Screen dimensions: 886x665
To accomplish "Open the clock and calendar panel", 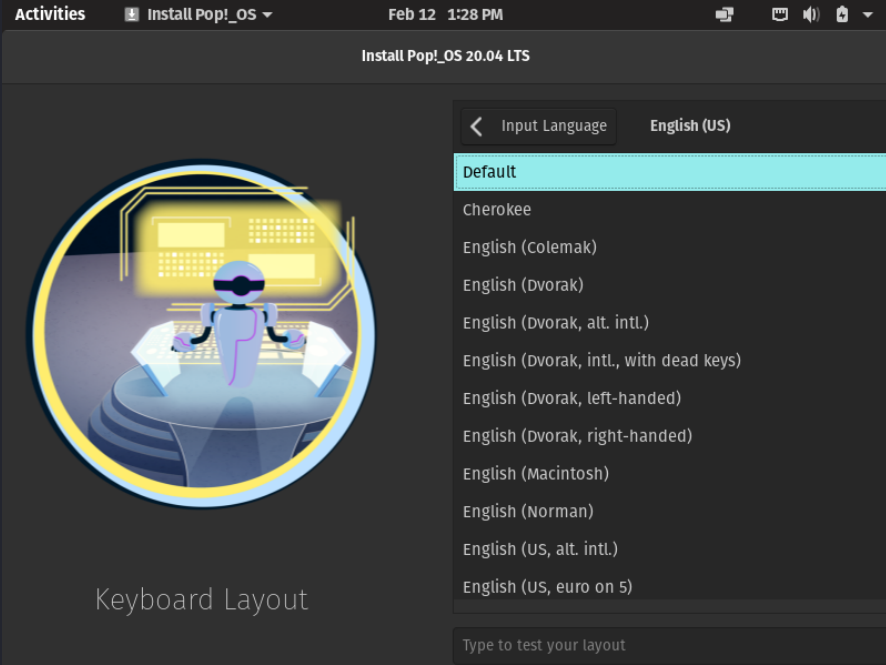I will pyautogui.click(x=445, y=15).
